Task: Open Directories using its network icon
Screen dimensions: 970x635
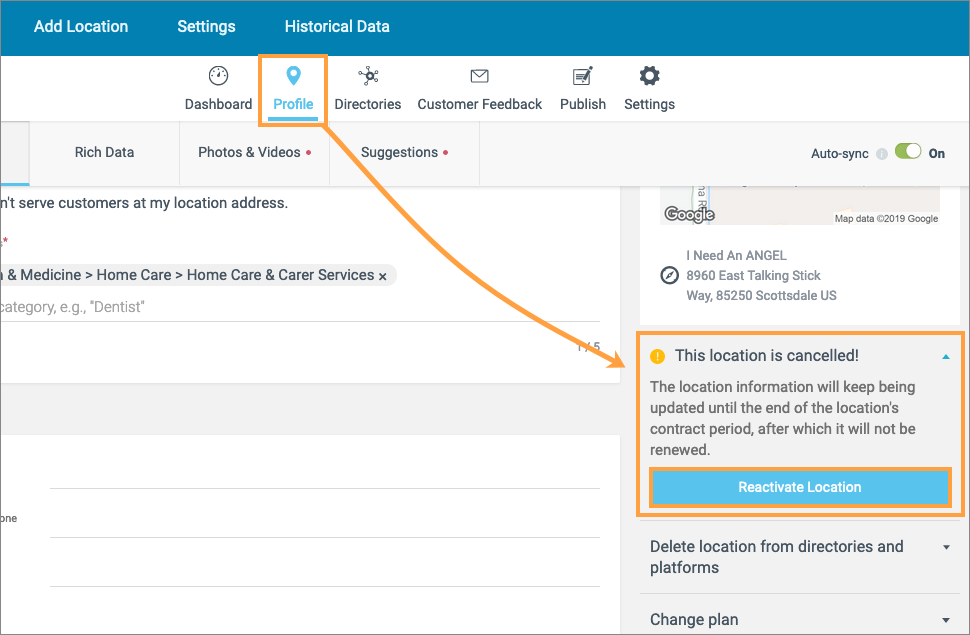Action: tap(367, 76)
